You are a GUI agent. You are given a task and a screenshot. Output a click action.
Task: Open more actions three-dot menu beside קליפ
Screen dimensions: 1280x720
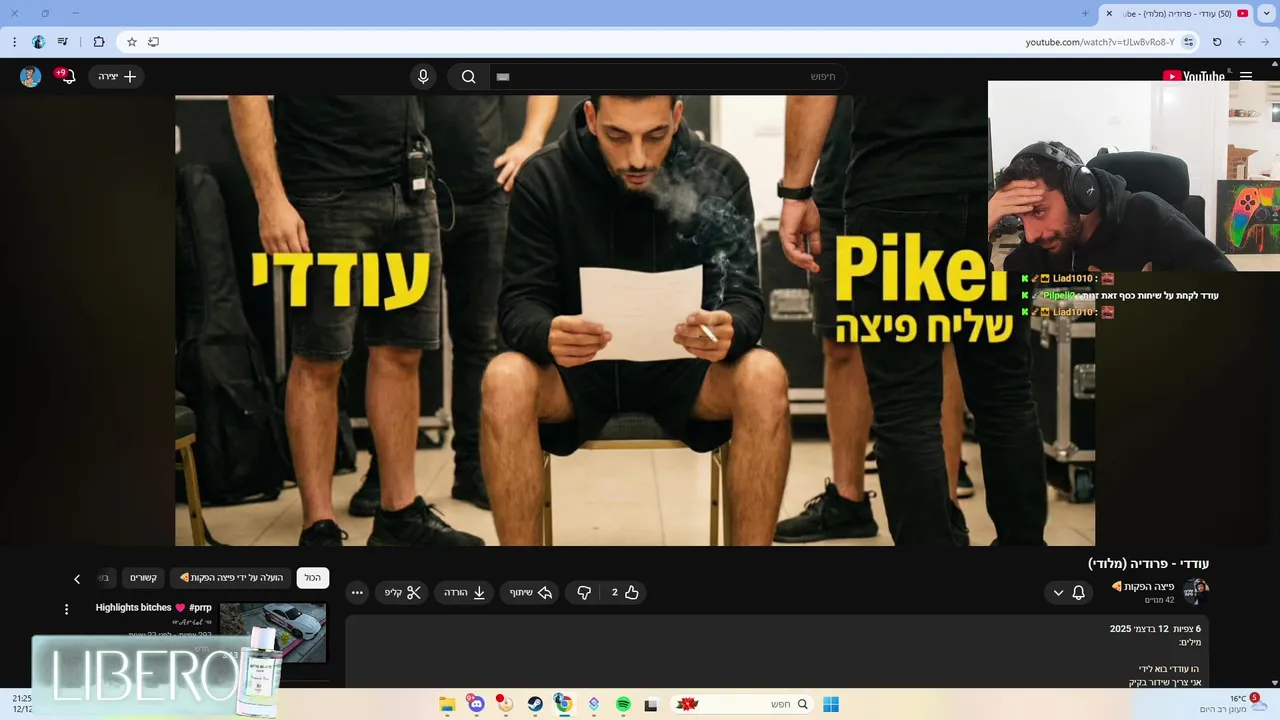[357, 592]
